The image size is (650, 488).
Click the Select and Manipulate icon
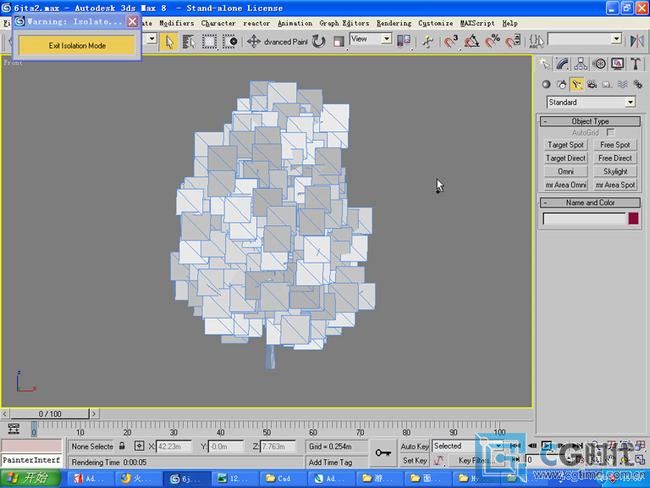(x=428, y=41)
